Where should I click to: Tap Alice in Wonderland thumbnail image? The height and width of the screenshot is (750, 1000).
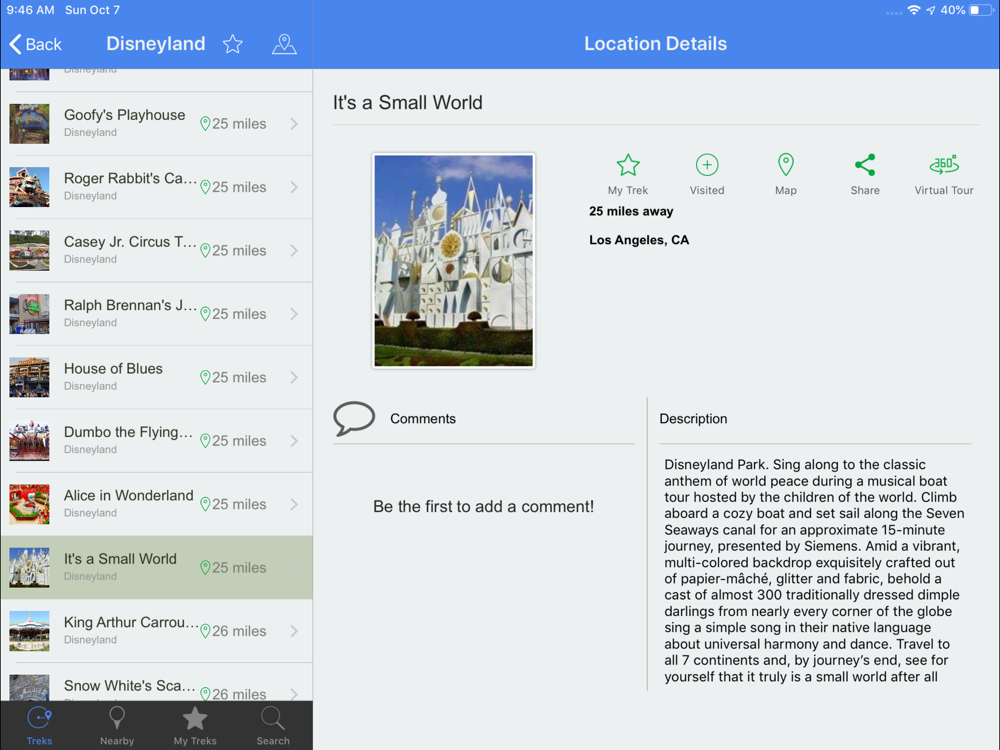point(29,504)
